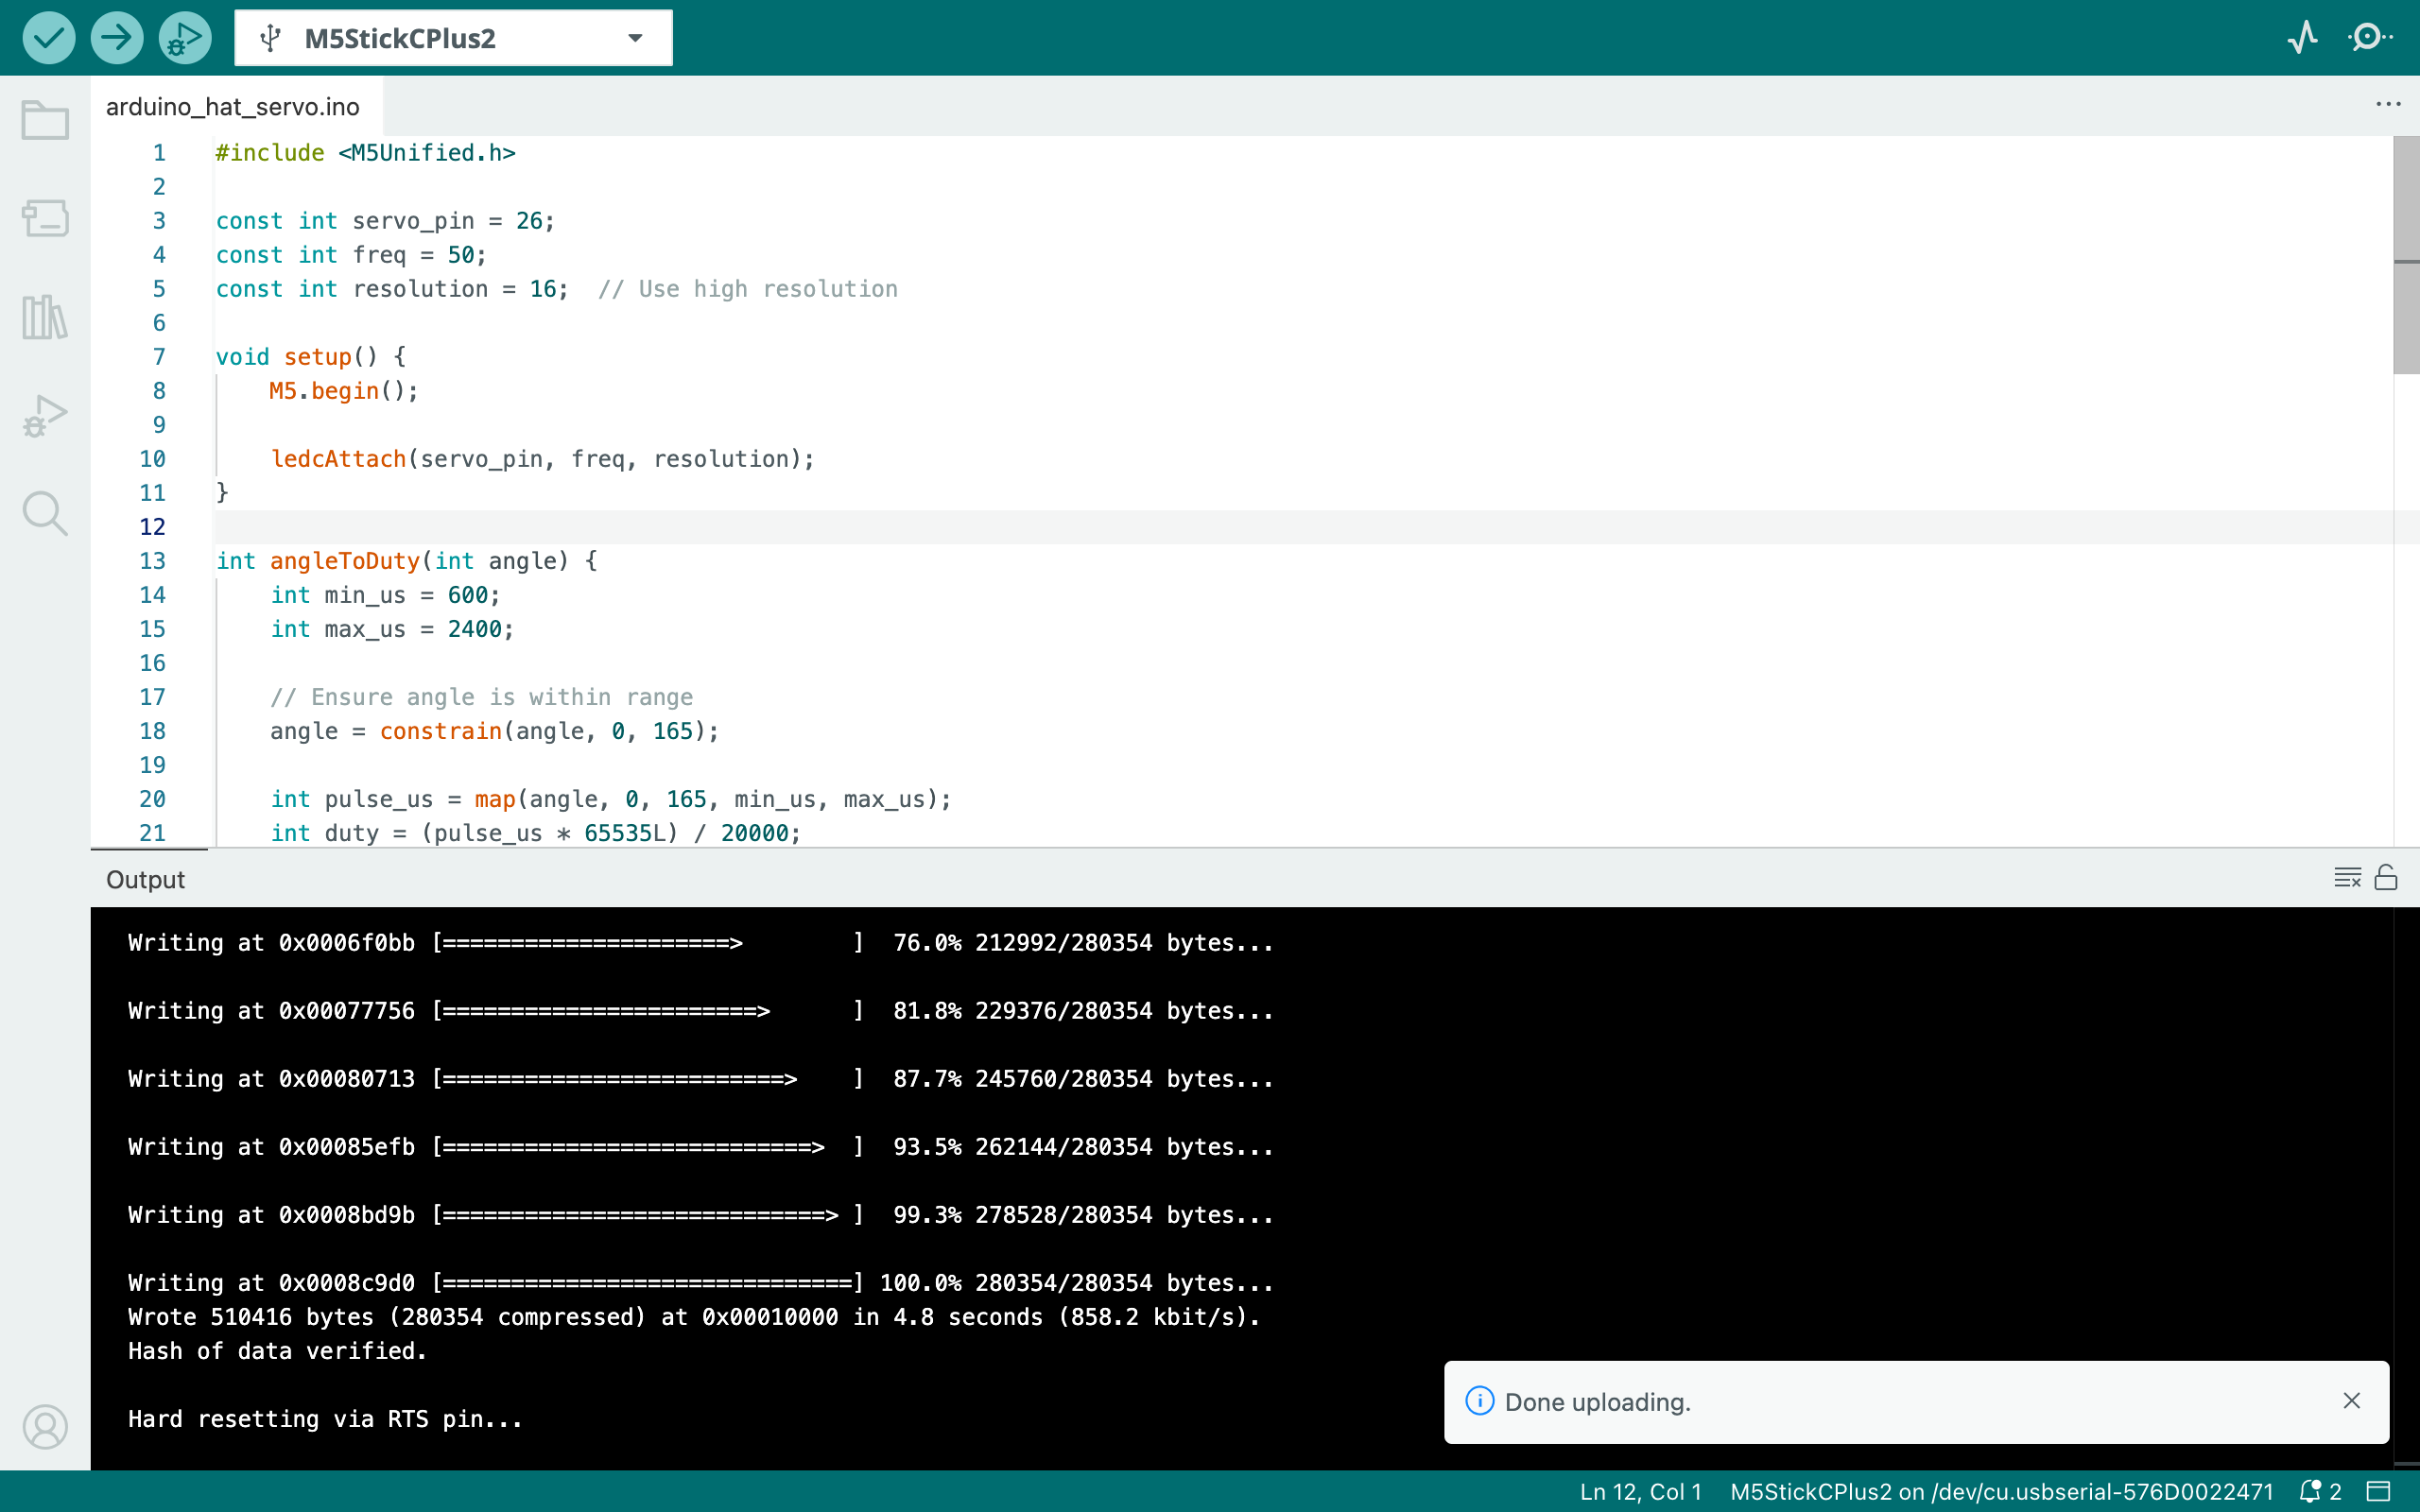This screenshot has width=2420, height=1512.
Task: Click the Verify sketch checkmark button
Action: 48,38
